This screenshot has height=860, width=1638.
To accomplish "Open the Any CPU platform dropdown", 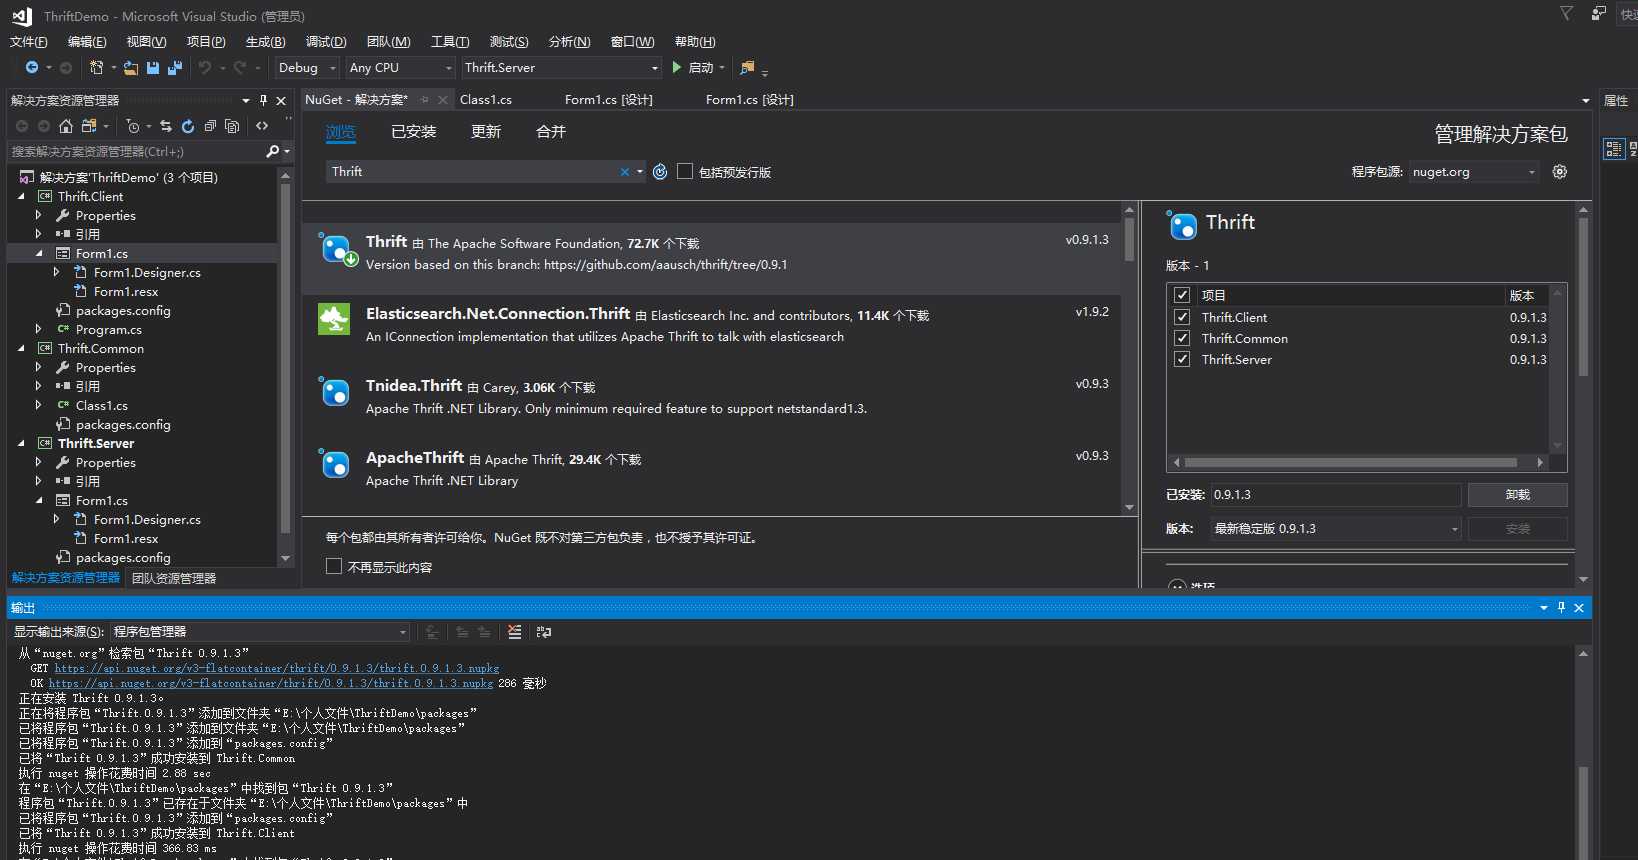I will click(401, 67).
